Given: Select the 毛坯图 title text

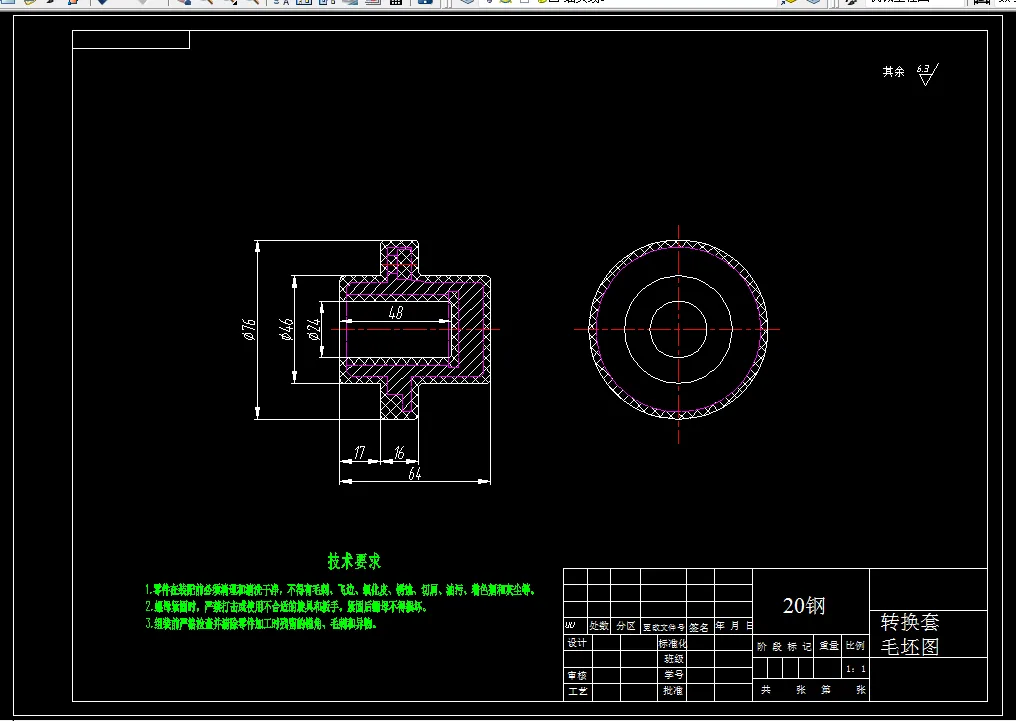Looking at the screenshot, I should coord(910,647).
